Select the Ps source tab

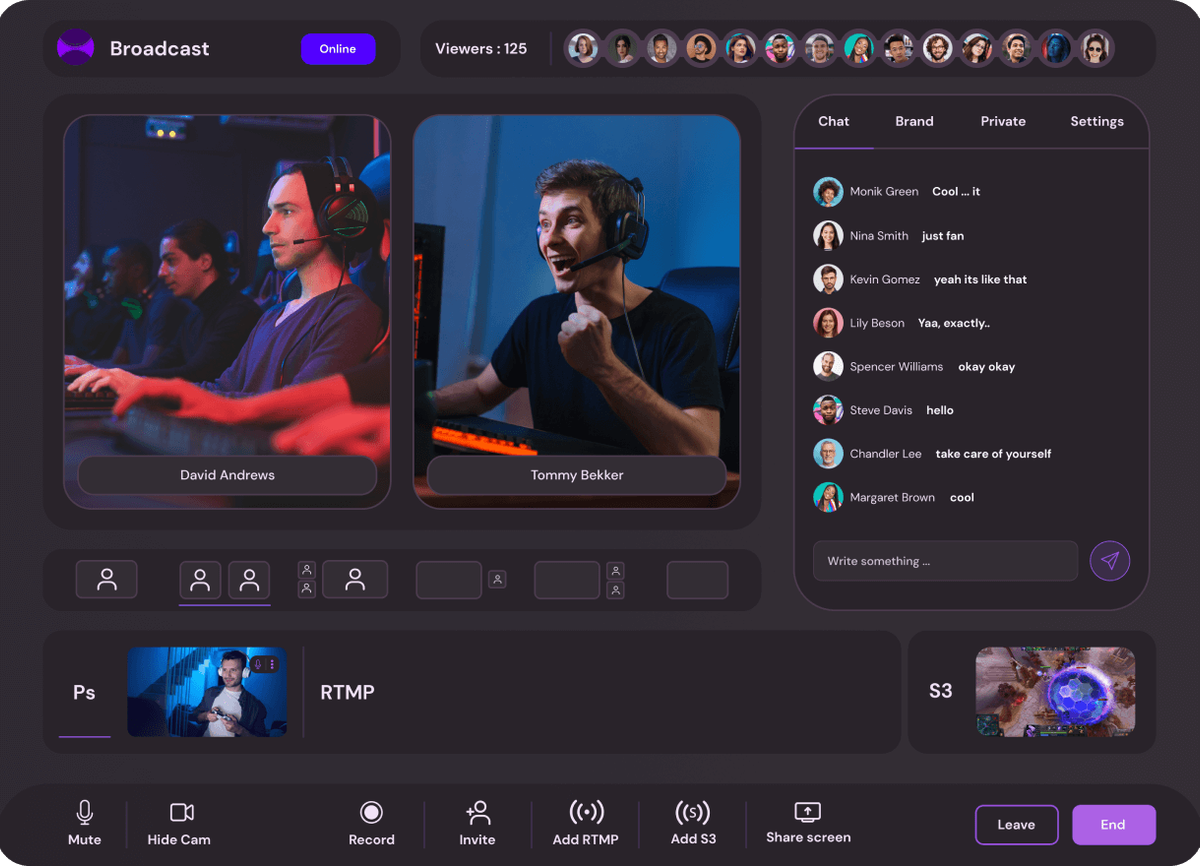(84, 692)
